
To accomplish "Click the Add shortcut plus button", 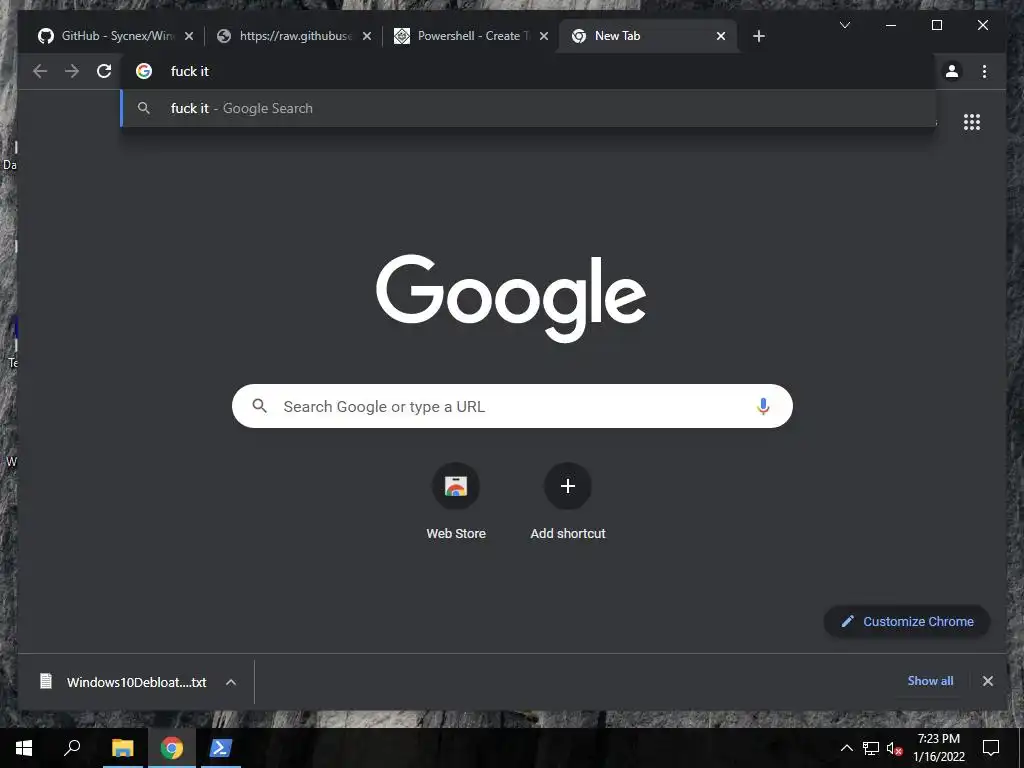I will 568,486.
